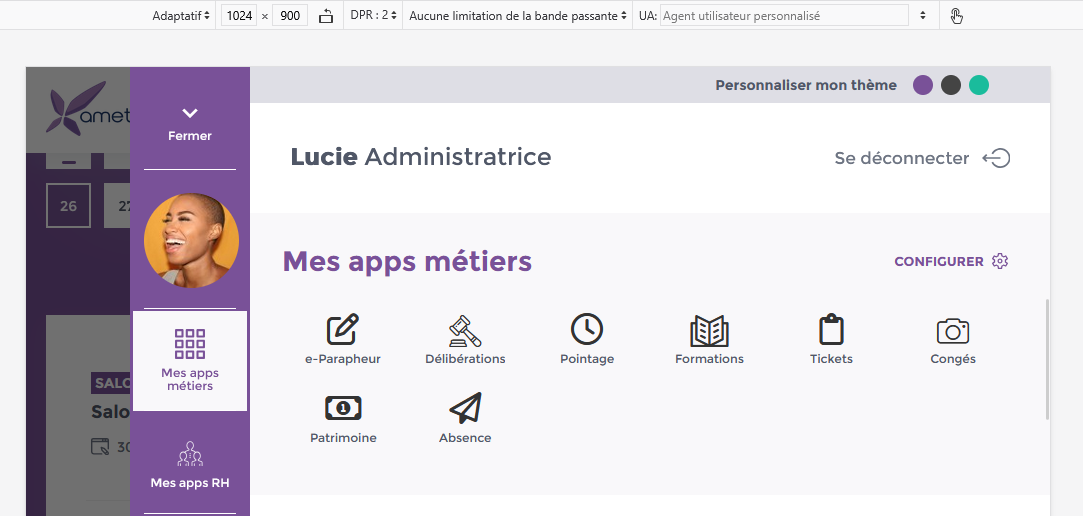This screenshot has width=1083, height=516.
Task: Switch to Mes apps RH tab
Action: (x=190, y=465)
